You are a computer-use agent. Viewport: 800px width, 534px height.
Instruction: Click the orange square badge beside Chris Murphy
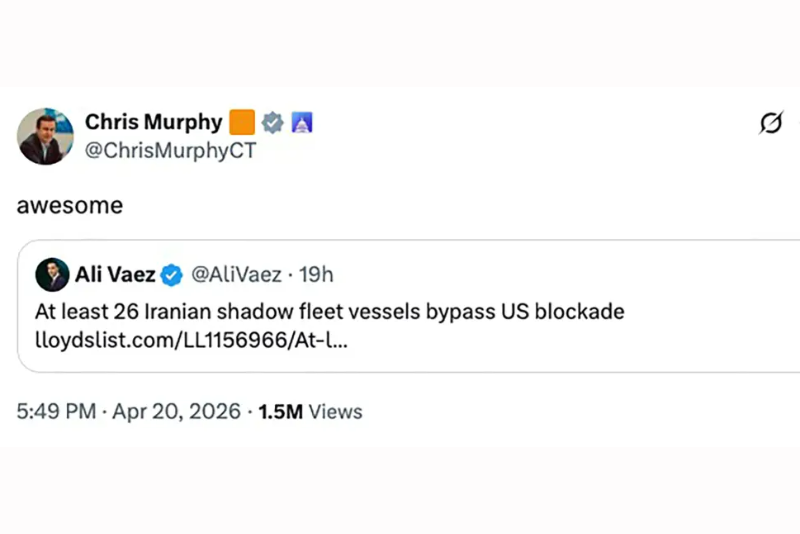[242, 123]
